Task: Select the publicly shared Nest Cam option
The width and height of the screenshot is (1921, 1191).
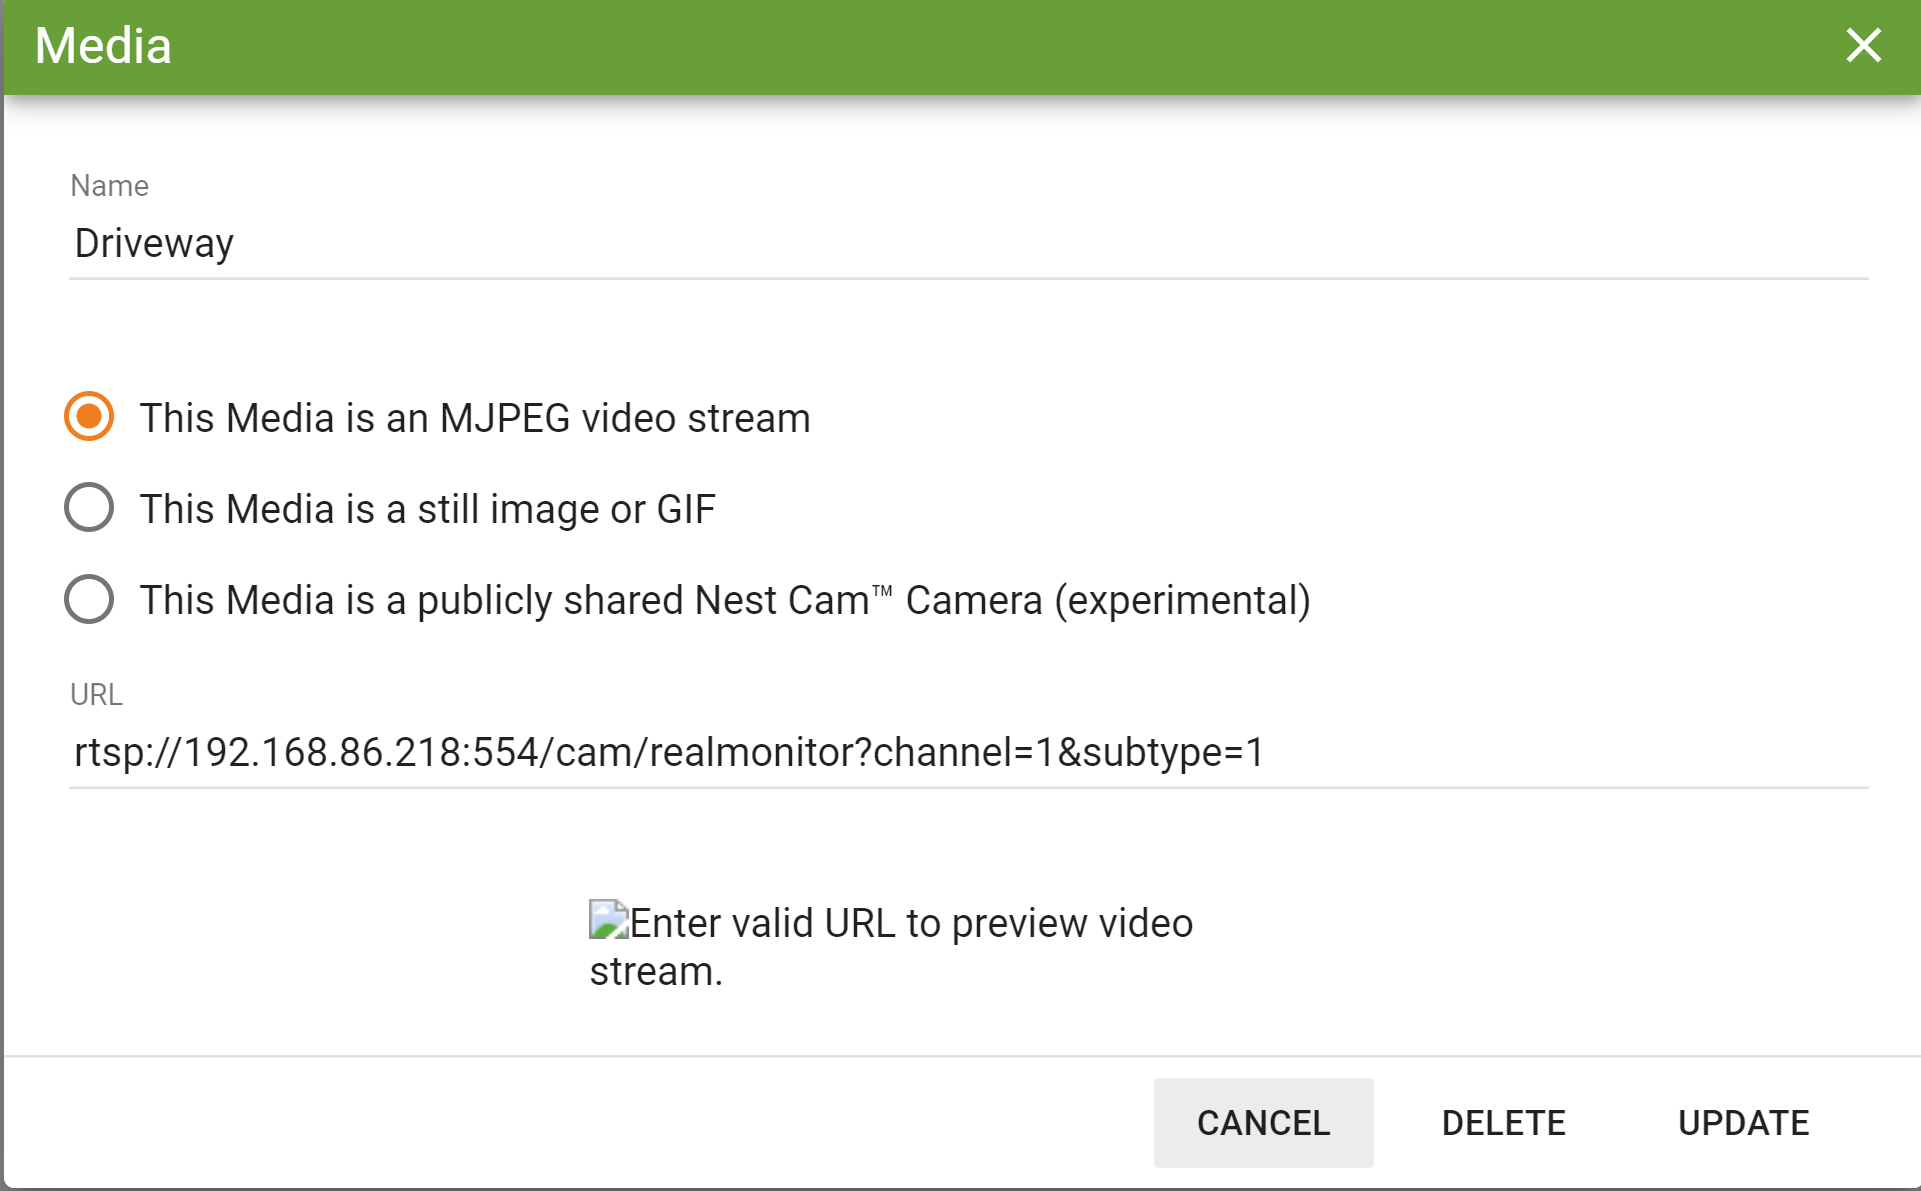Action: (89, 598)
